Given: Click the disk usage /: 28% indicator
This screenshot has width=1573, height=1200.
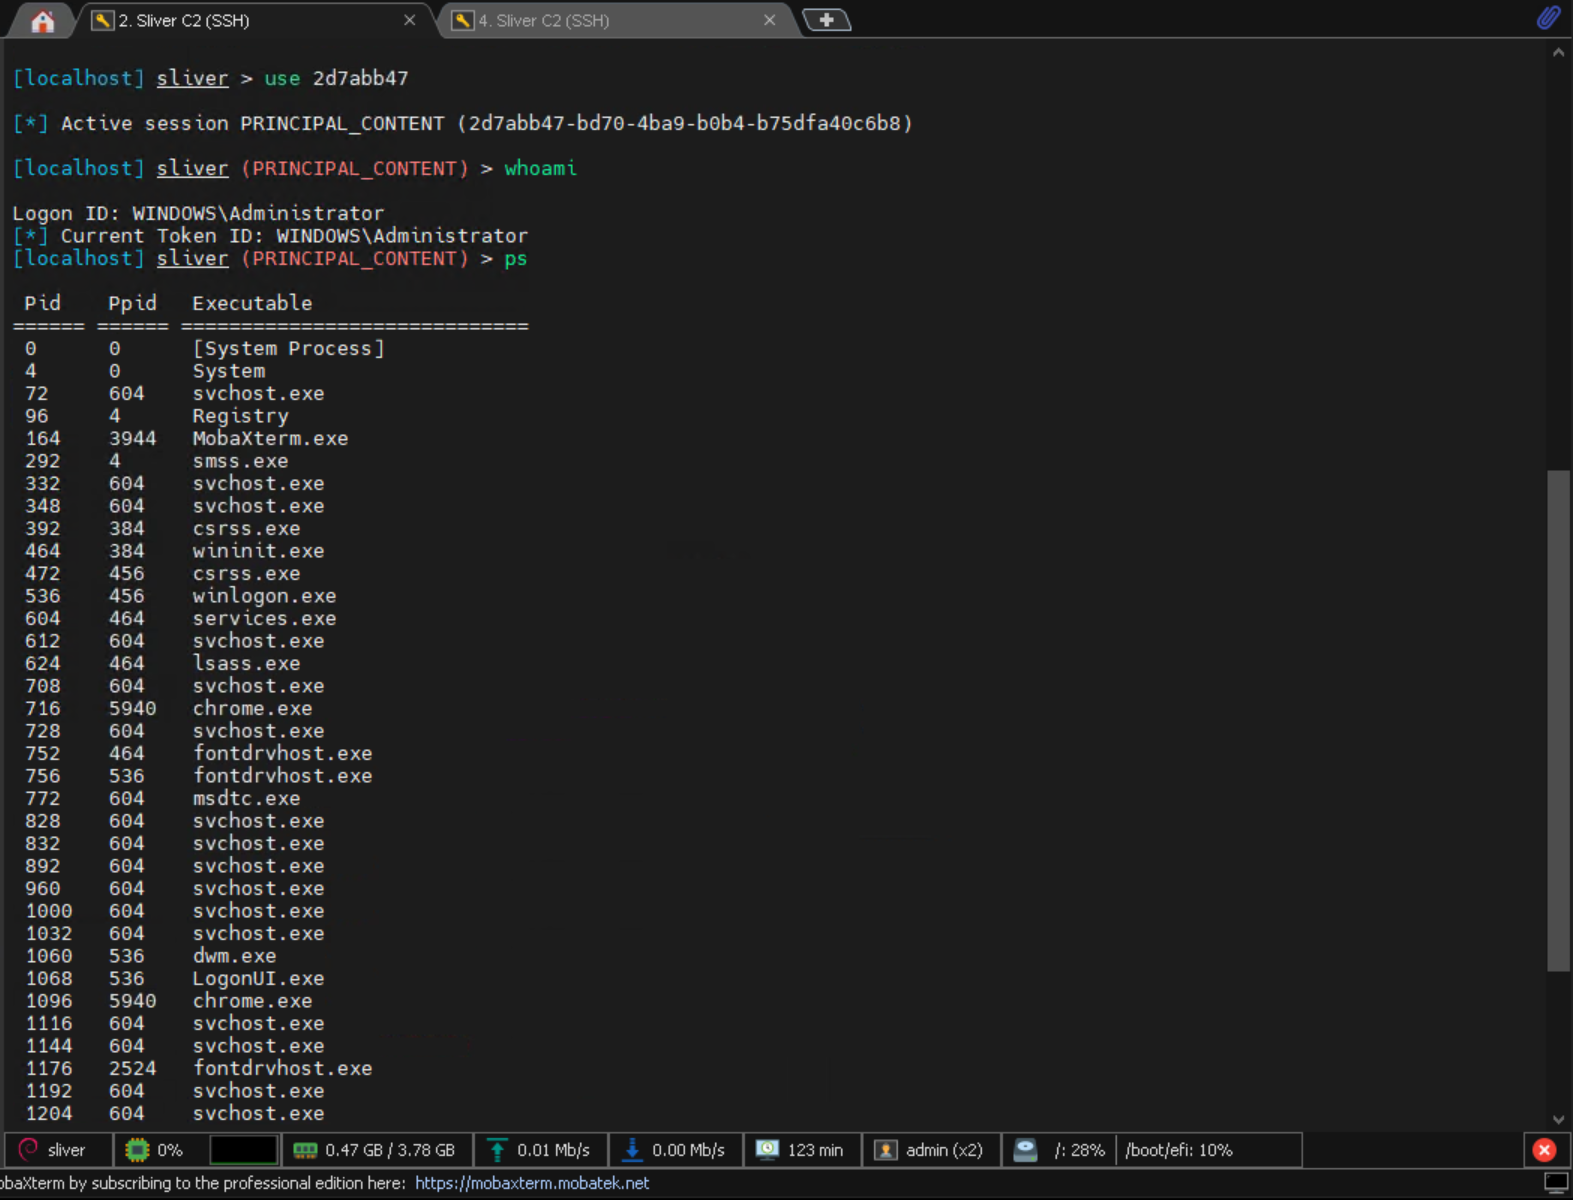Looking at the screenshot, I should [1060, 1150].
